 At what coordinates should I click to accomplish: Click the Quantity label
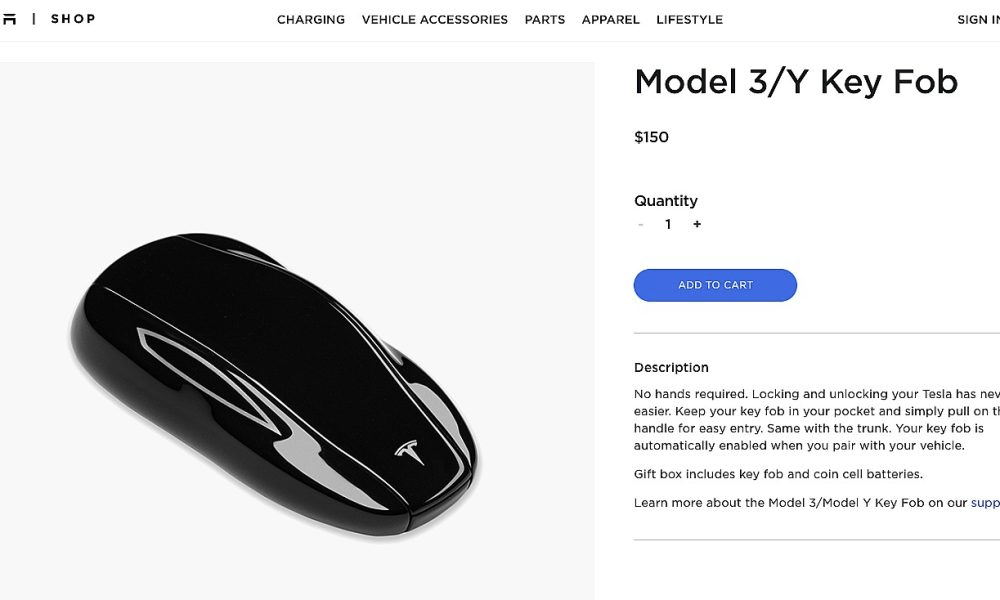[x=665, y=200]
